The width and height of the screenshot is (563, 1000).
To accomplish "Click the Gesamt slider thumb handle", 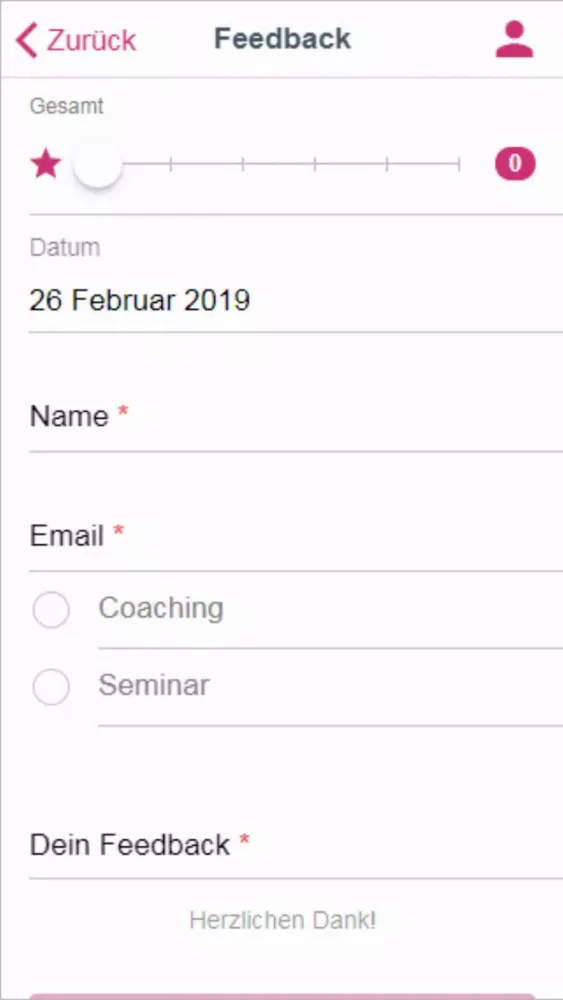I will 97,164.
